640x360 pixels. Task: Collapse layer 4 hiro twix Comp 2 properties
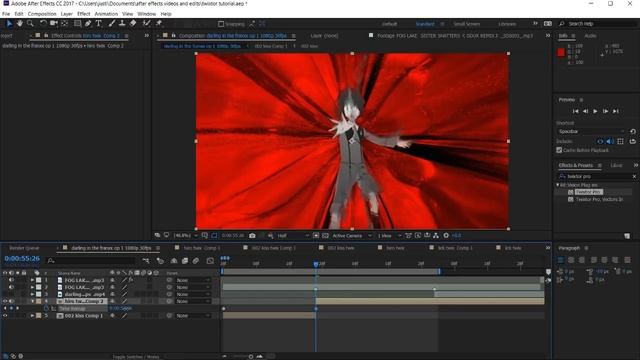point(32,301)
